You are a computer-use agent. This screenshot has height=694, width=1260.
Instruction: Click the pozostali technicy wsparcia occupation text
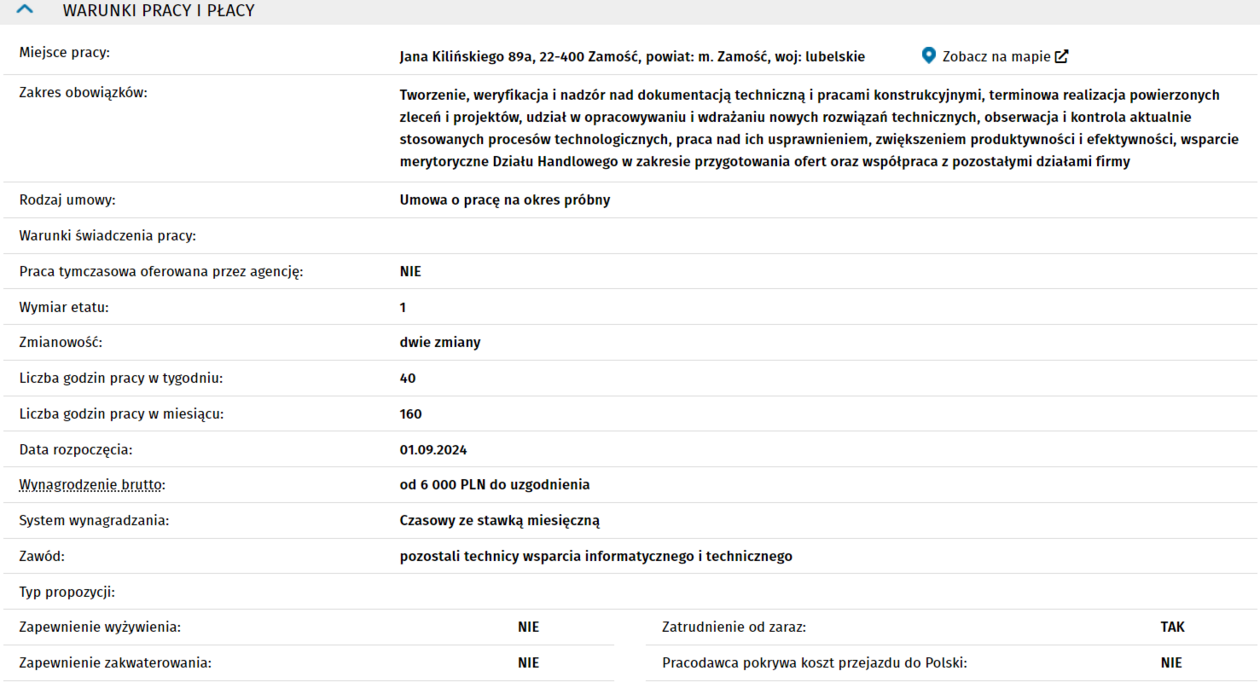pyautogui.click(x=595, y=556)
